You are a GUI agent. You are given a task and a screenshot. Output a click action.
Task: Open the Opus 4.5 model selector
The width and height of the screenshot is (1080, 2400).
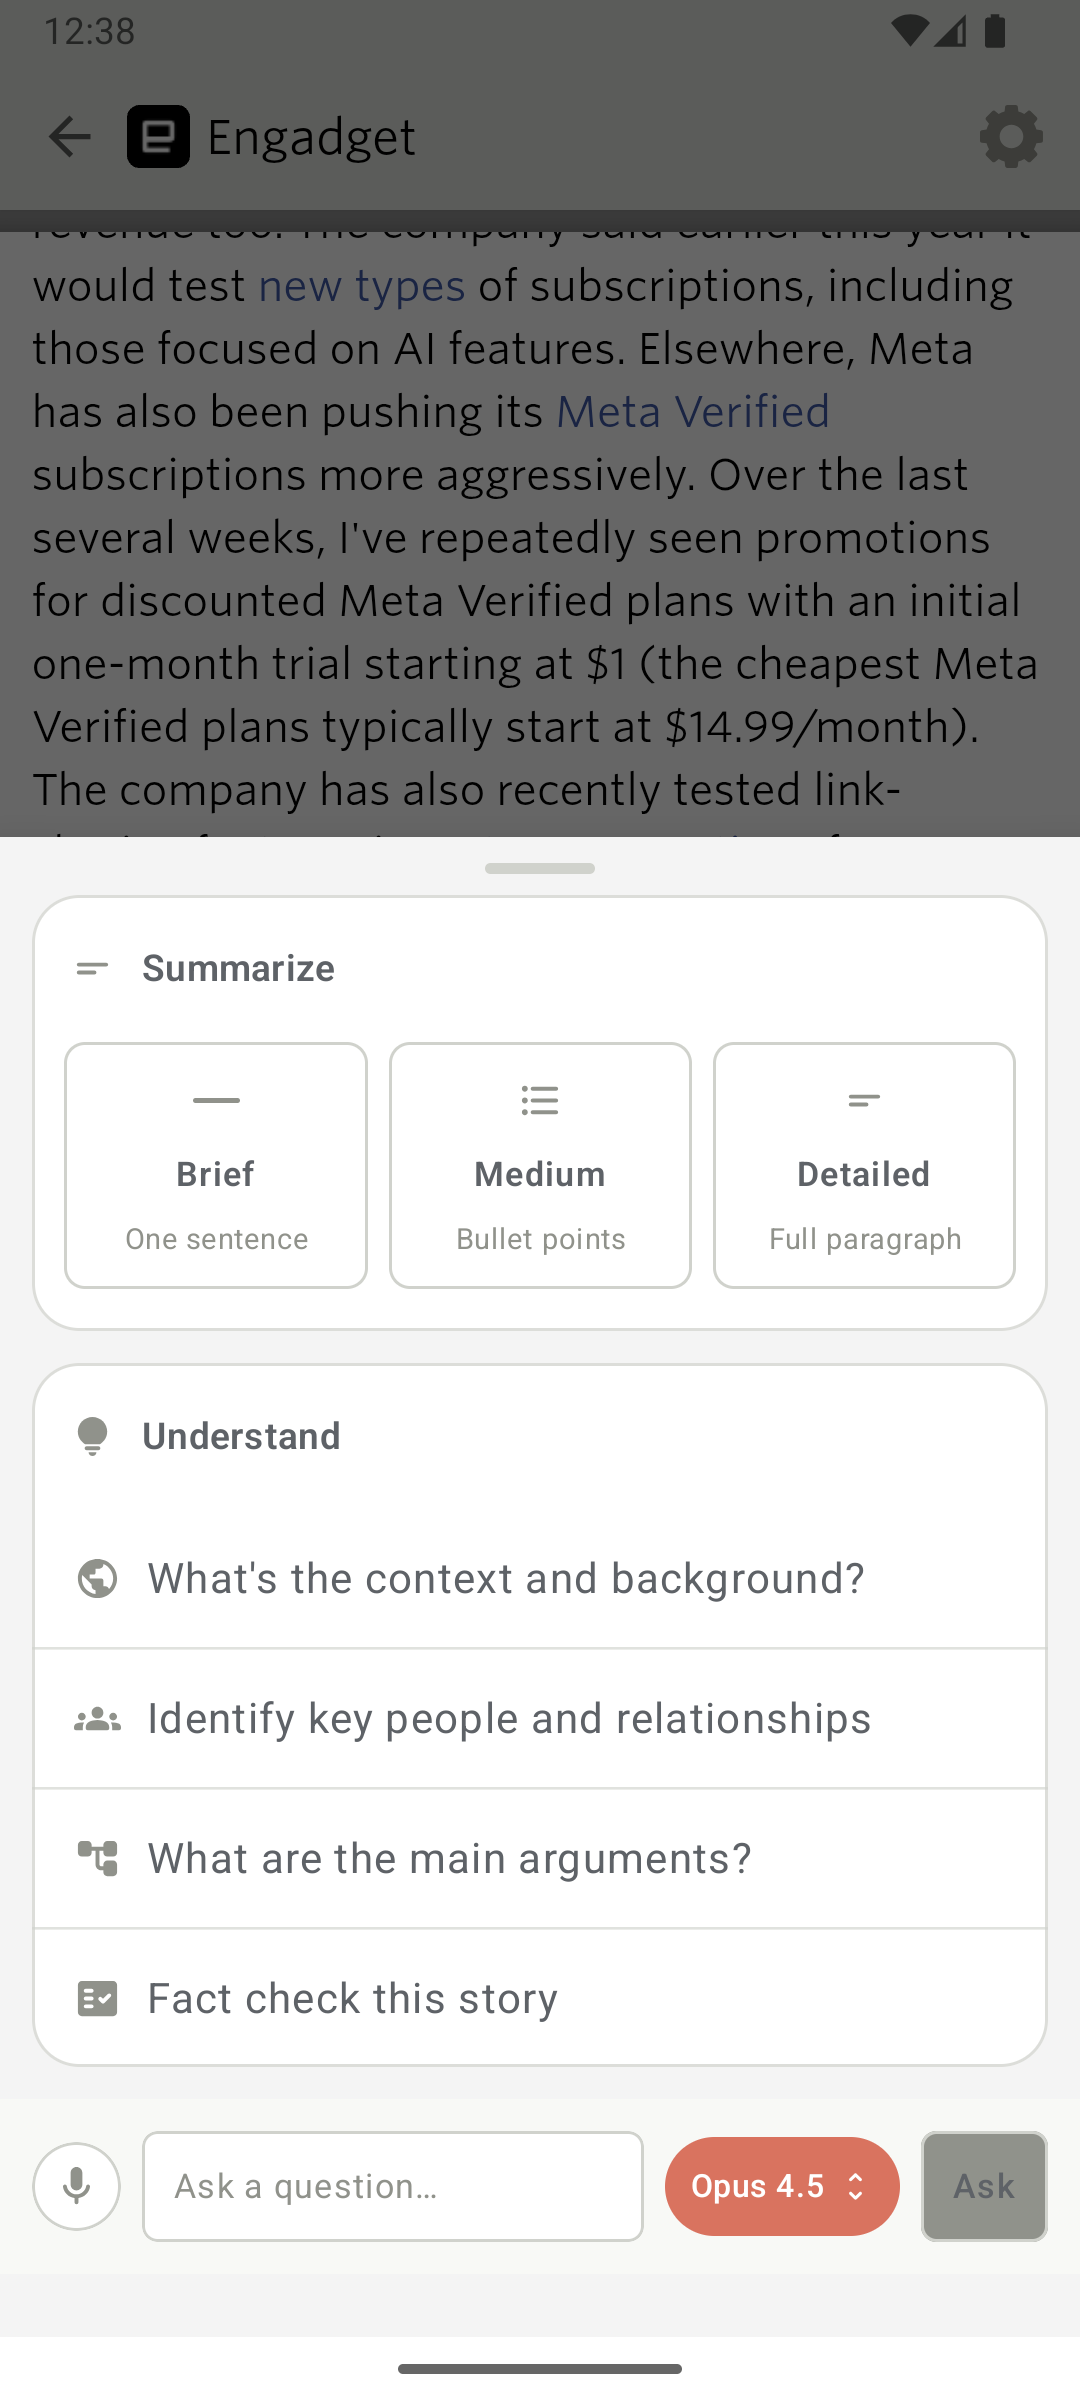coord(782,2186)
